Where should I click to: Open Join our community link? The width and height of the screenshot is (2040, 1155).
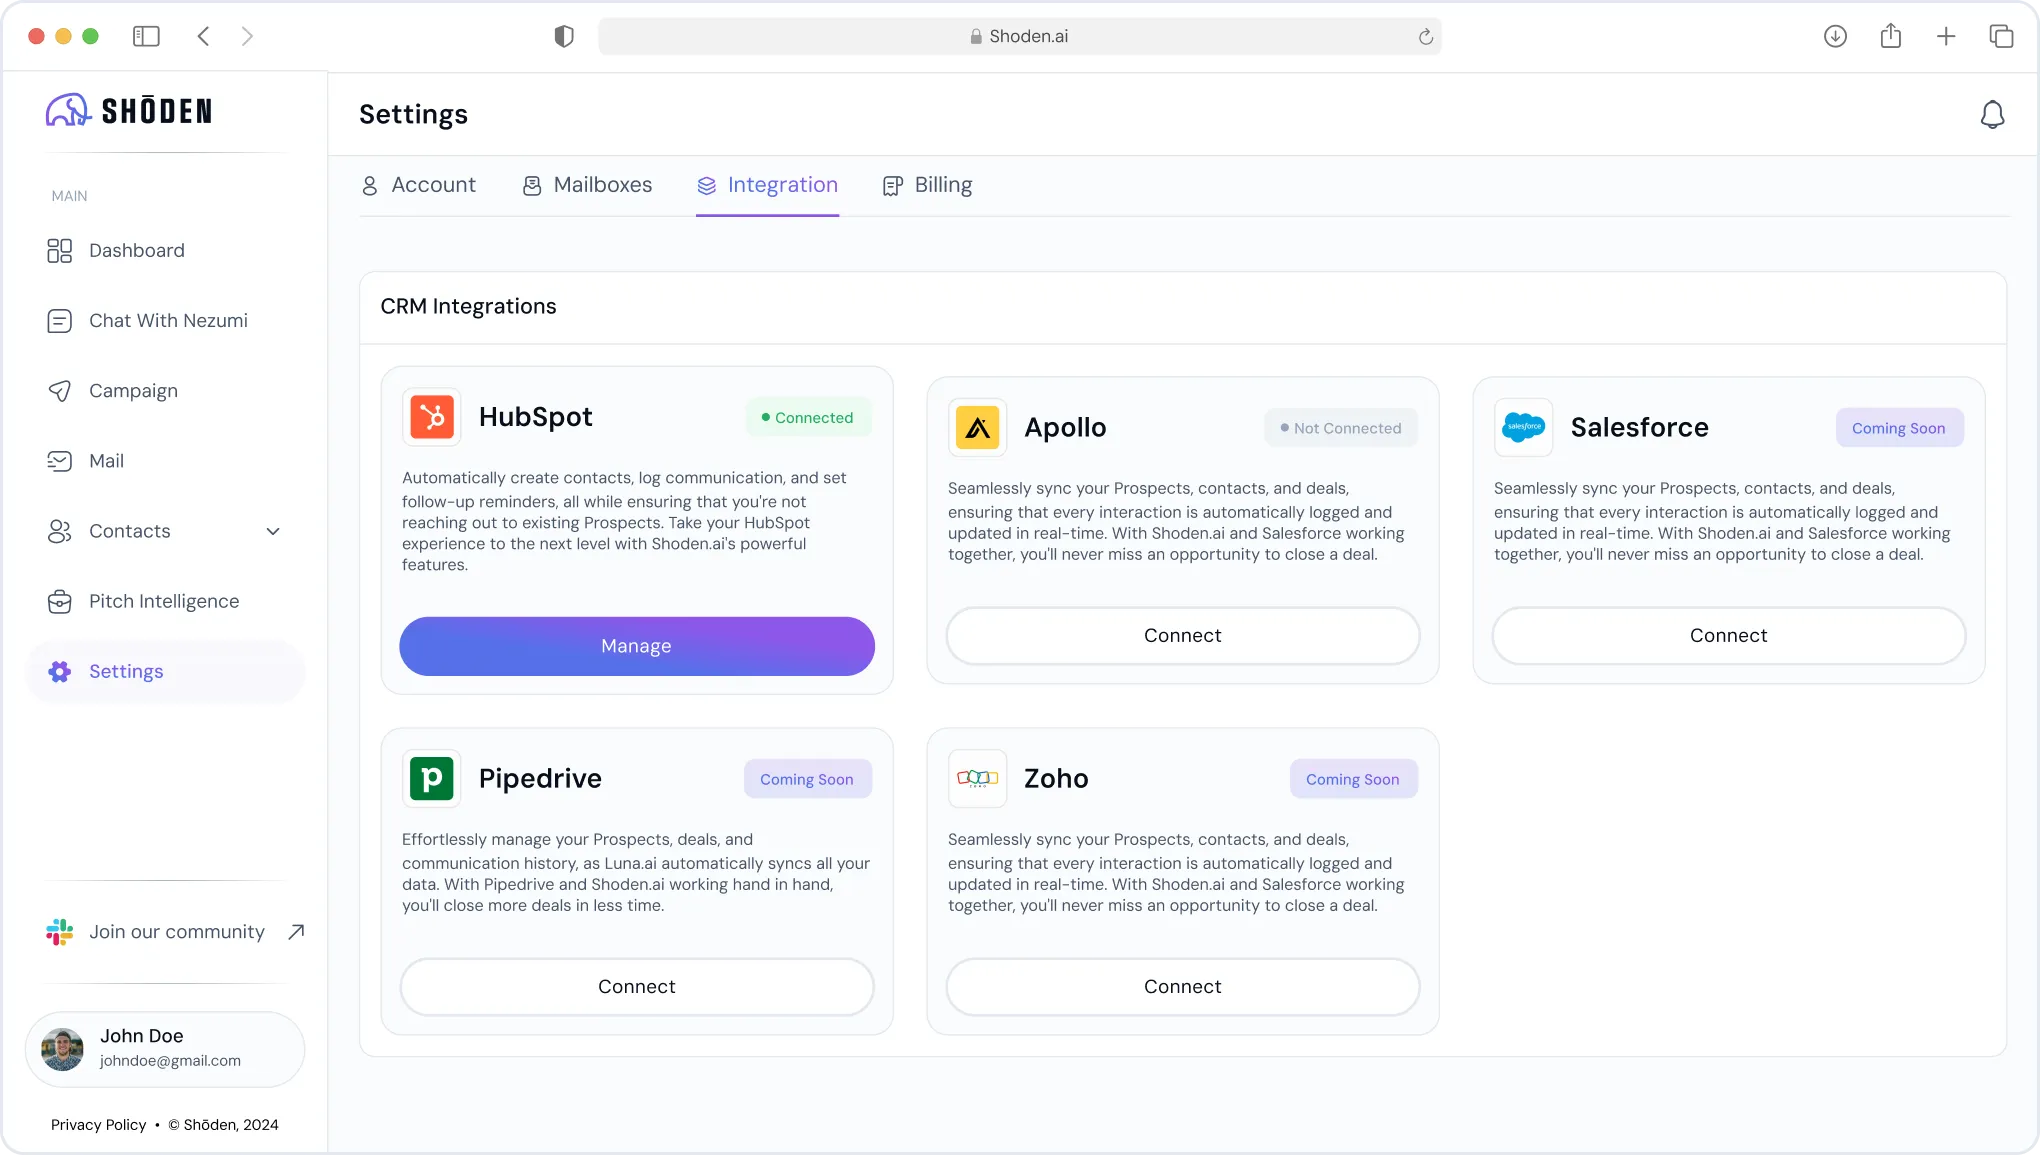(x=175, y=931)
